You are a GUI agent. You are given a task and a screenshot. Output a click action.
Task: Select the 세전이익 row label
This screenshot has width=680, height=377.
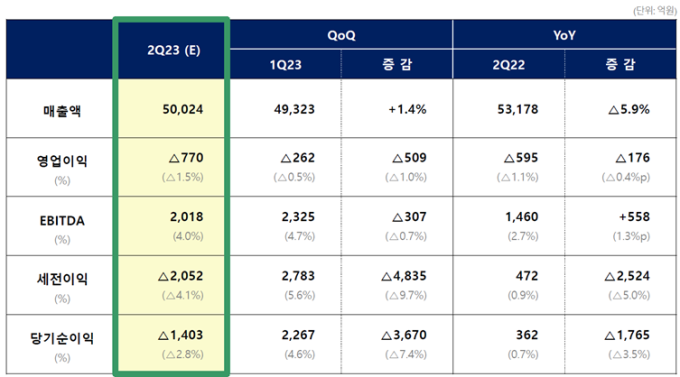pyautogui.click(x=62, y=279)
